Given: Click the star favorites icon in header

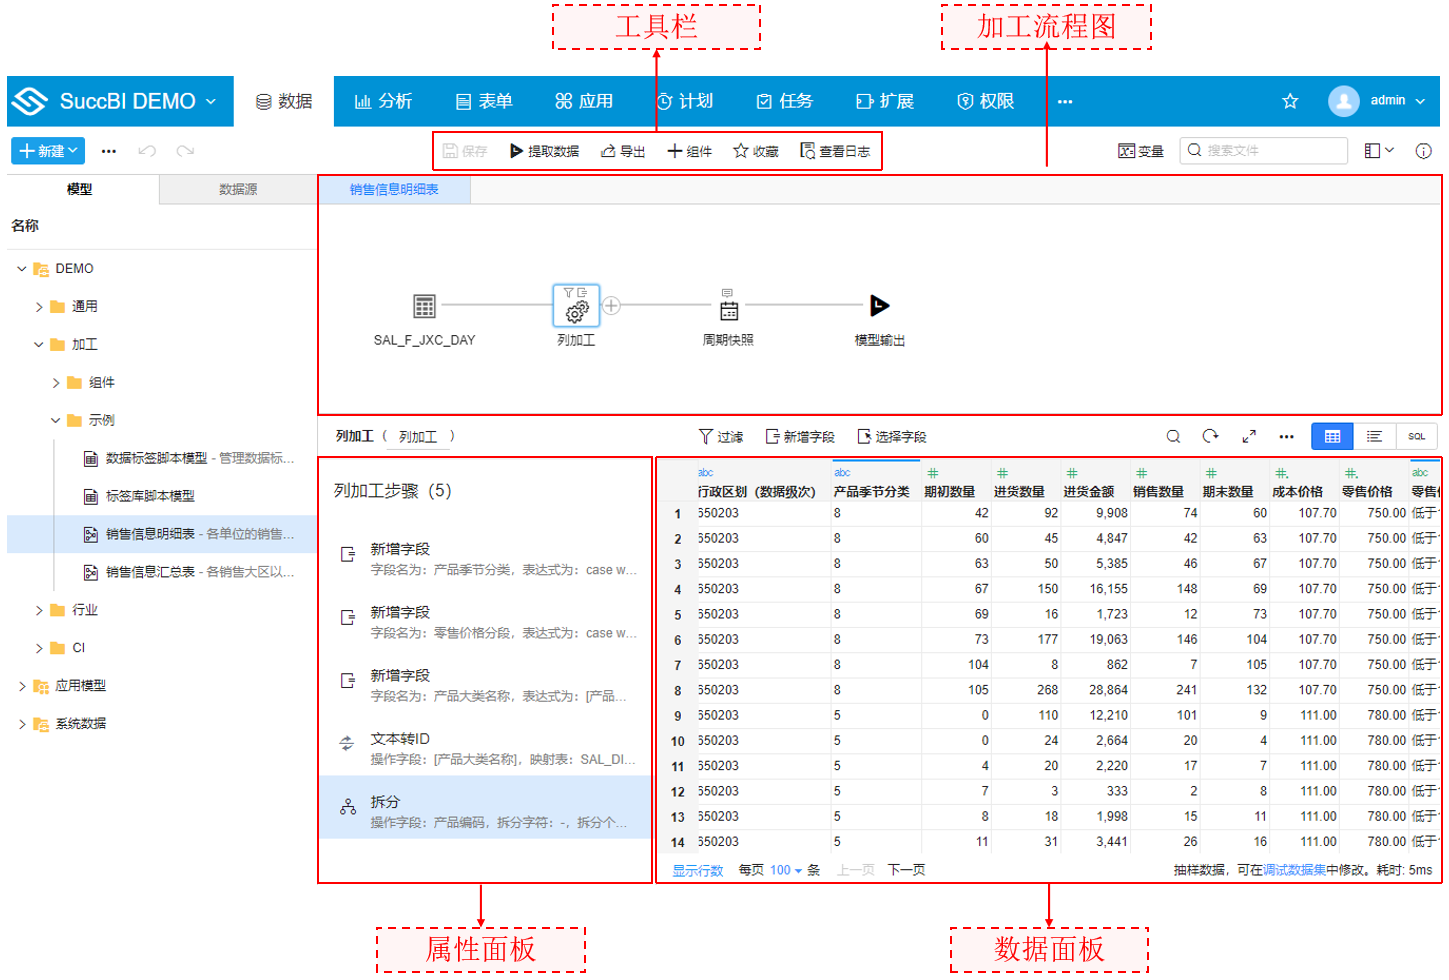Looking at the screenshot, I should (1290, 101).
